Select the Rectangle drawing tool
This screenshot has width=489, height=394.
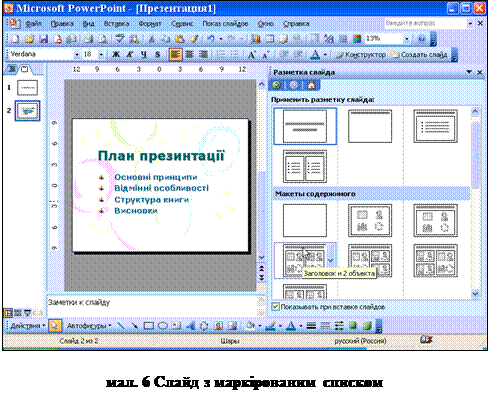click(149, 326)
